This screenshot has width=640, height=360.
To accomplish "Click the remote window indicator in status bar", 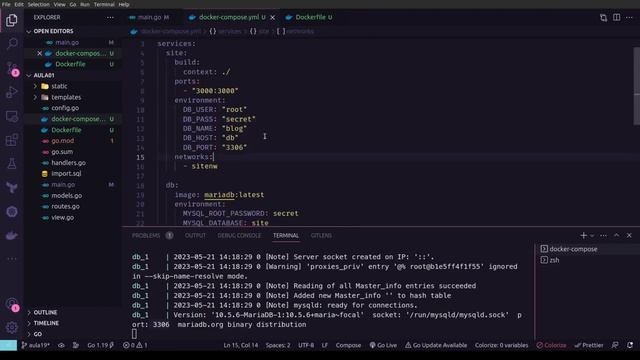I will click(x=8, y=345).
